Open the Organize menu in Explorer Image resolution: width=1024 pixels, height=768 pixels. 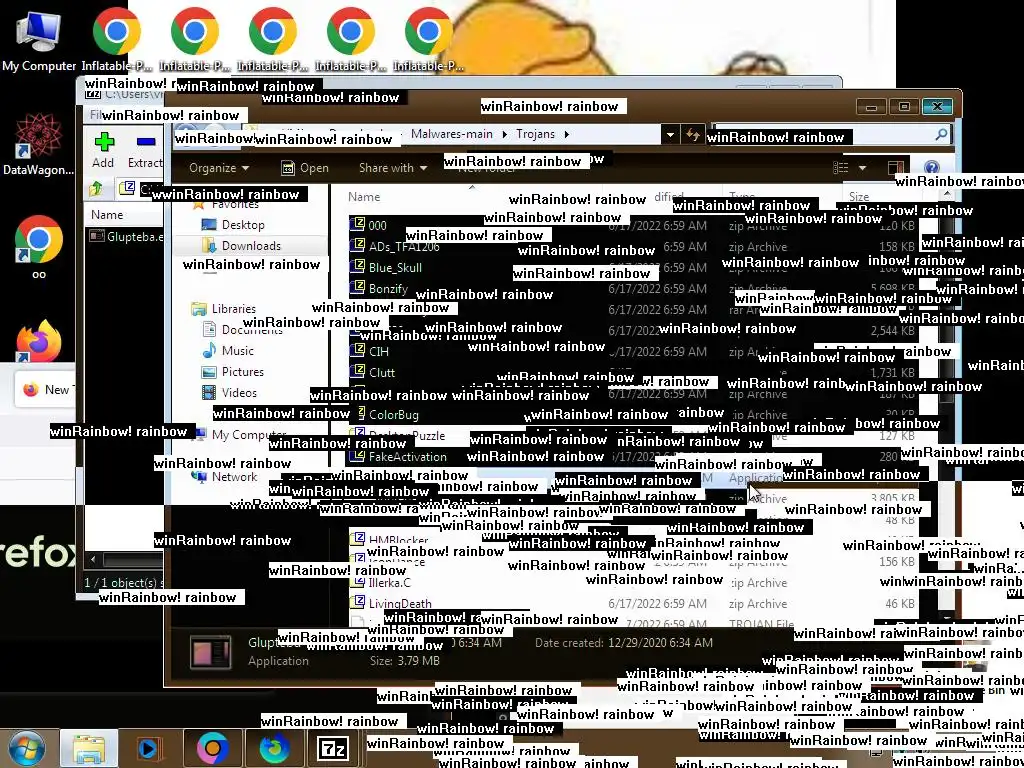pyautogui.click(x=219, y=168)
